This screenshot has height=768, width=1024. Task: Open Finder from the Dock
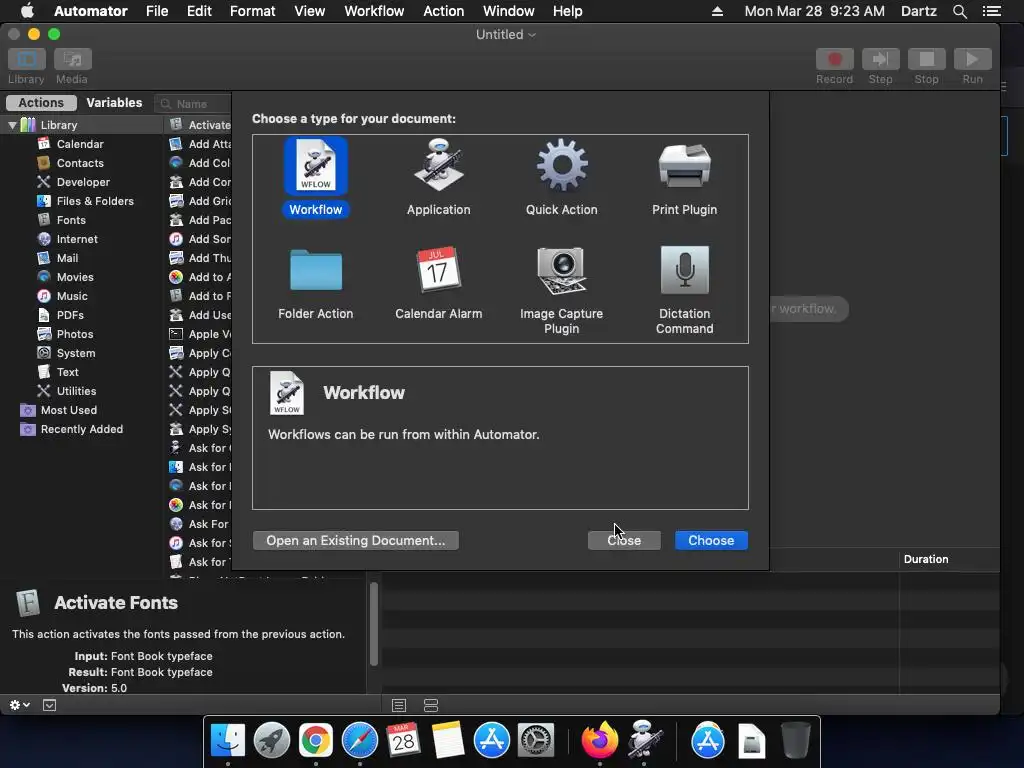pos(227,741)
